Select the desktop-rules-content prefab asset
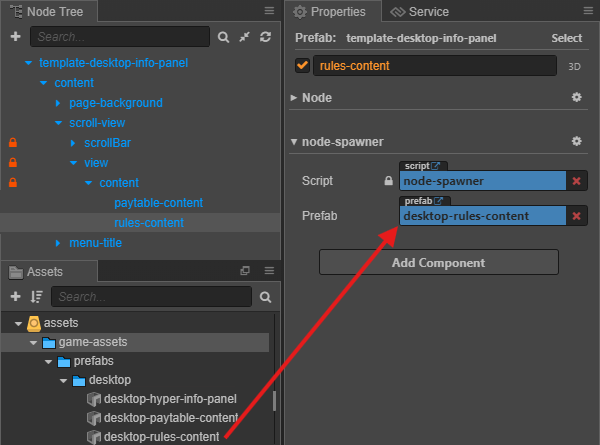 (153, 437)
